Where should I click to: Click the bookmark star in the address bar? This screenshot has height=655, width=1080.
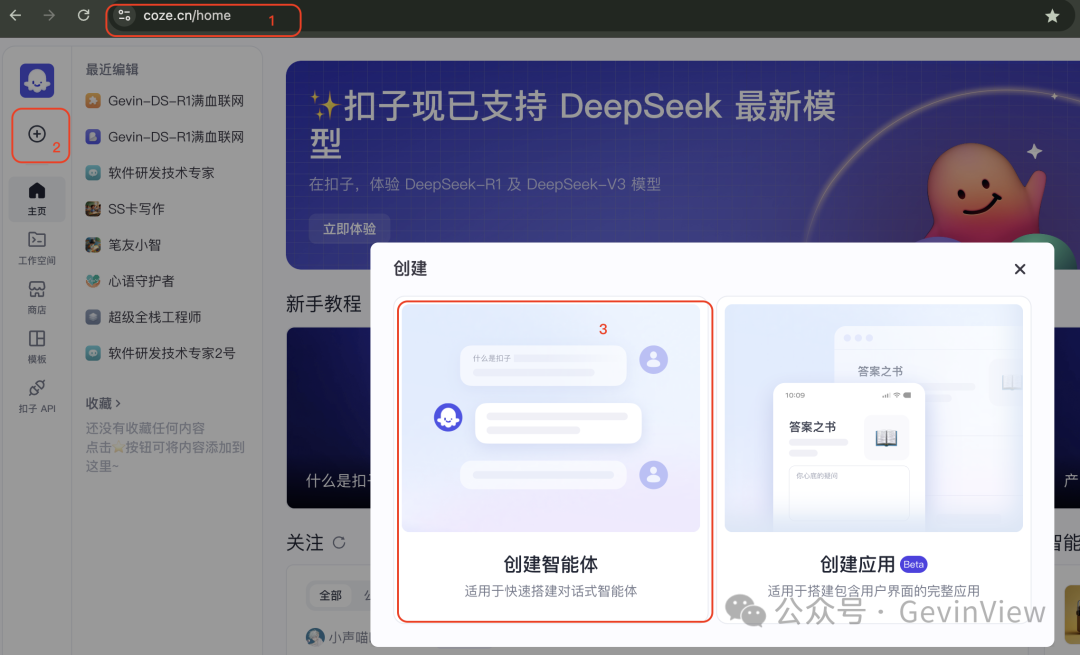tap(1051, 16)
